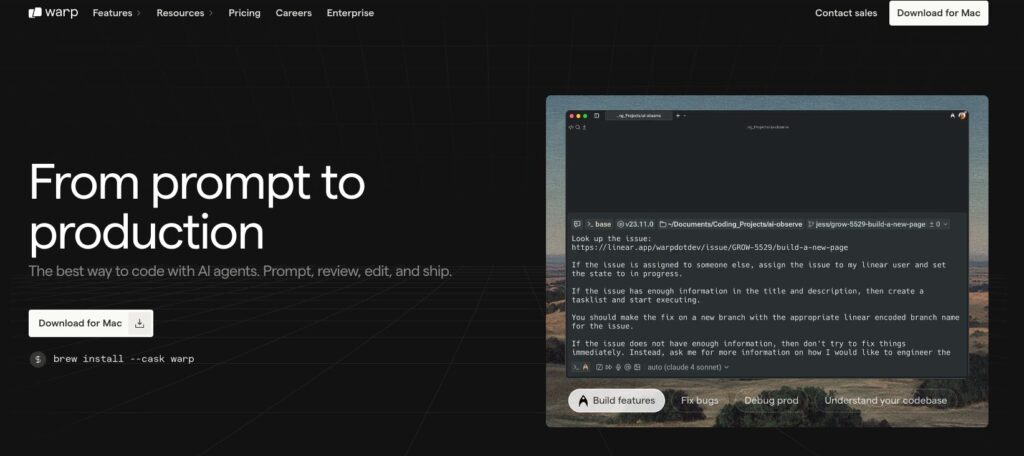Viewport: 1024px width, 456px height.
Task: Click the yellow minimize dot in Warp terminal
Action: pos(578,116)
